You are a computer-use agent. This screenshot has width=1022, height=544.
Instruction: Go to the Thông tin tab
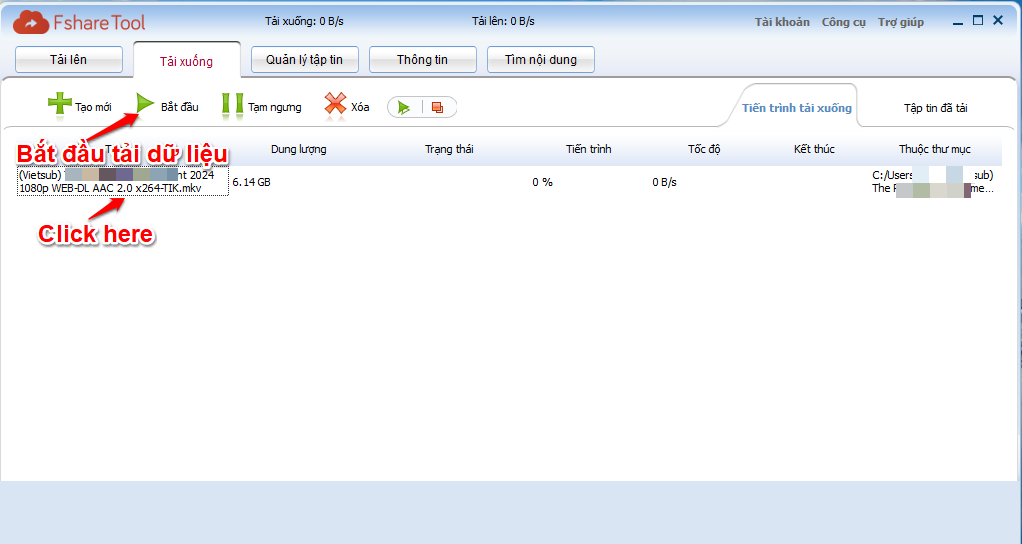422,60
